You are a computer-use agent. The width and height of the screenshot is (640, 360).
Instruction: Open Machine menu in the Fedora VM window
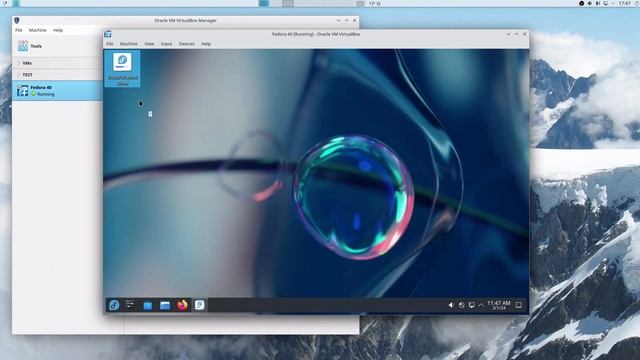(x=129, y=44)
